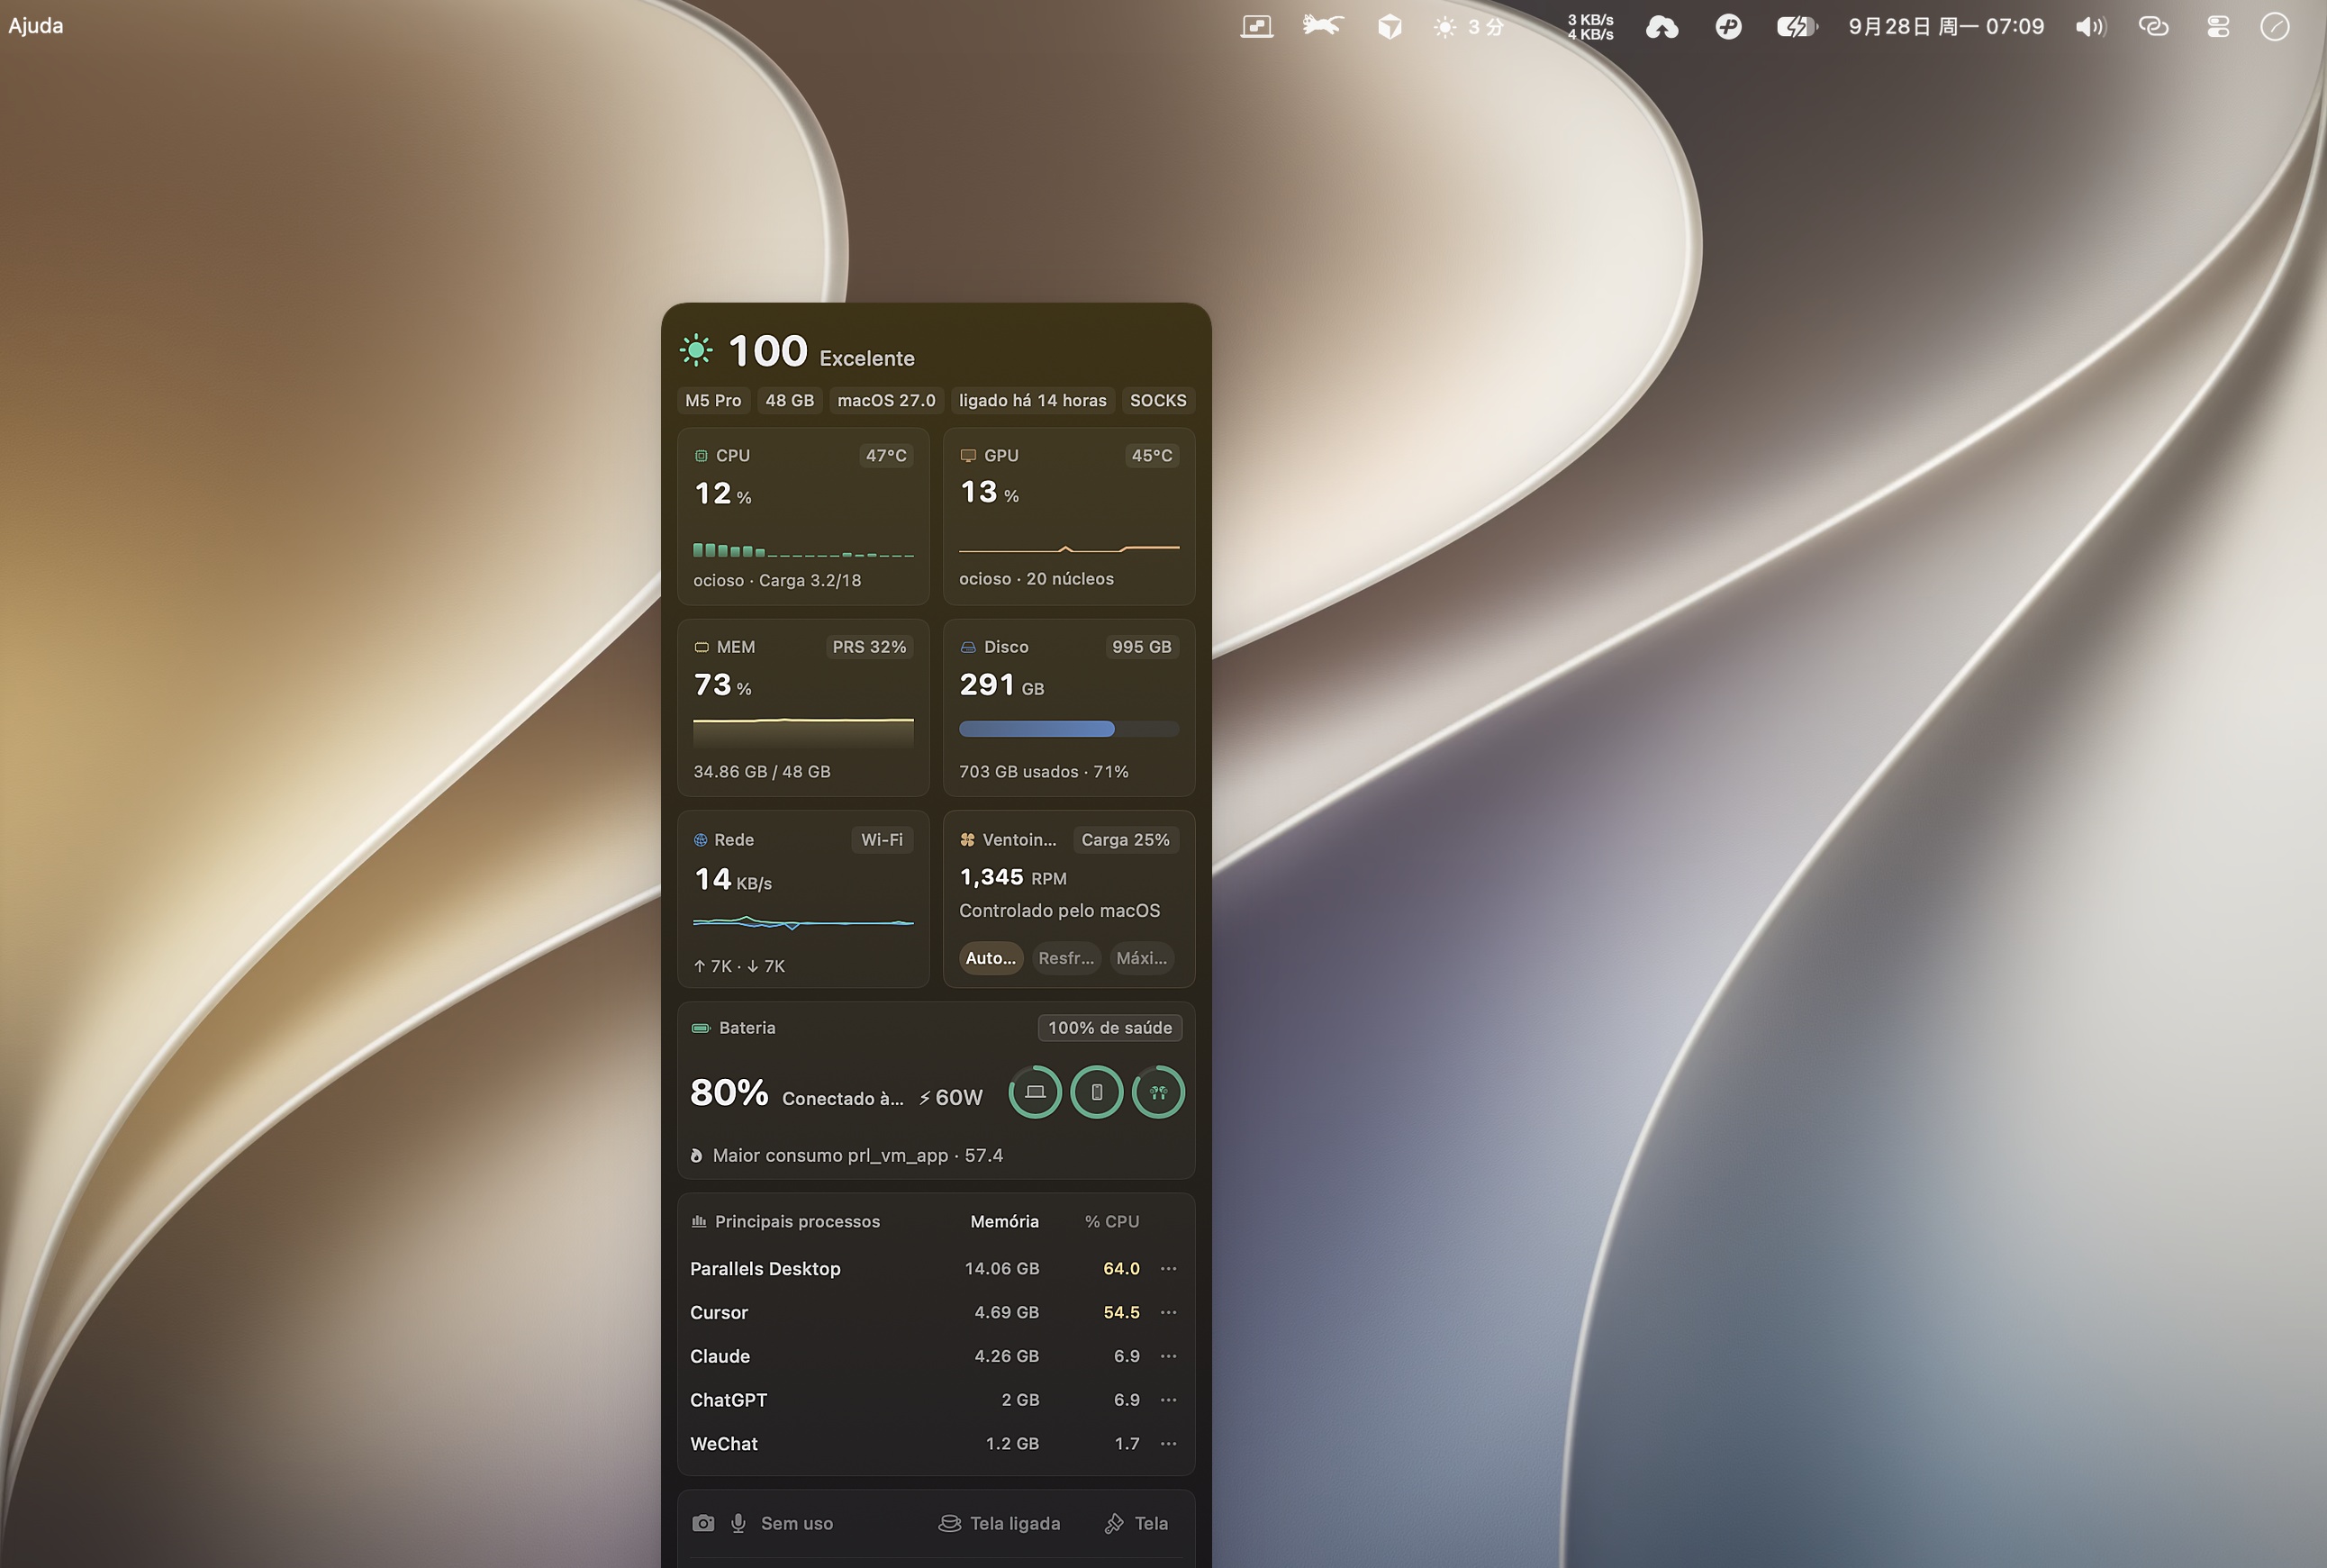
Task: Click the linked chat bubbles menu bar icon
Action: (2153, 27)
